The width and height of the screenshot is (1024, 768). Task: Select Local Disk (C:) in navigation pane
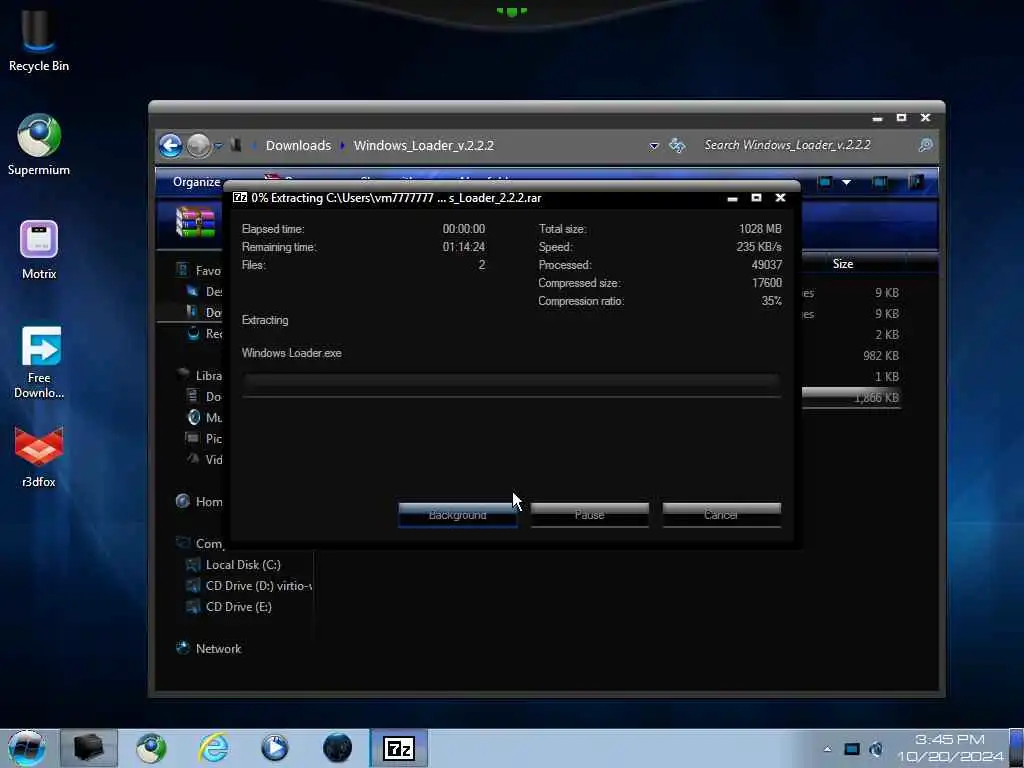[x=243, y=565]
